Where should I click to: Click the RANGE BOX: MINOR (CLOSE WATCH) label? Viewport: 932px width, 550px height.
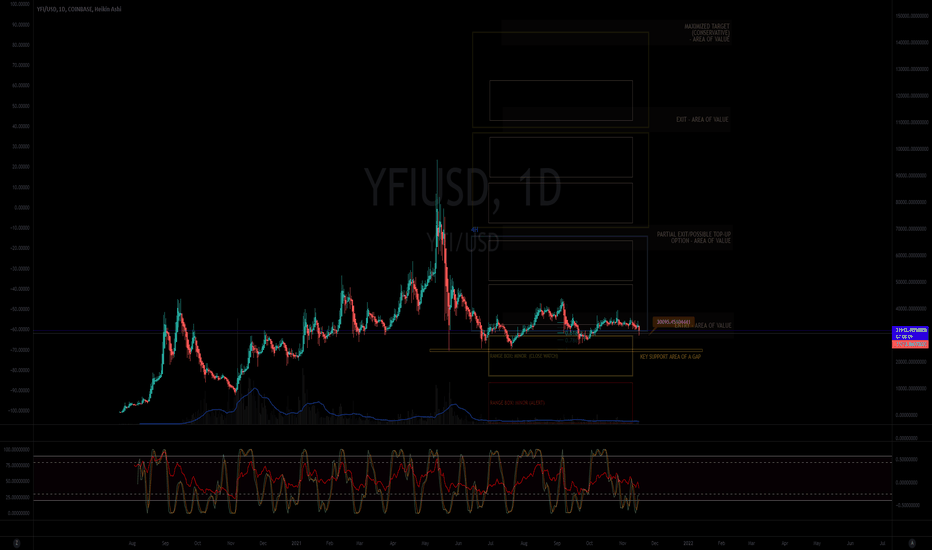point(523,356)
